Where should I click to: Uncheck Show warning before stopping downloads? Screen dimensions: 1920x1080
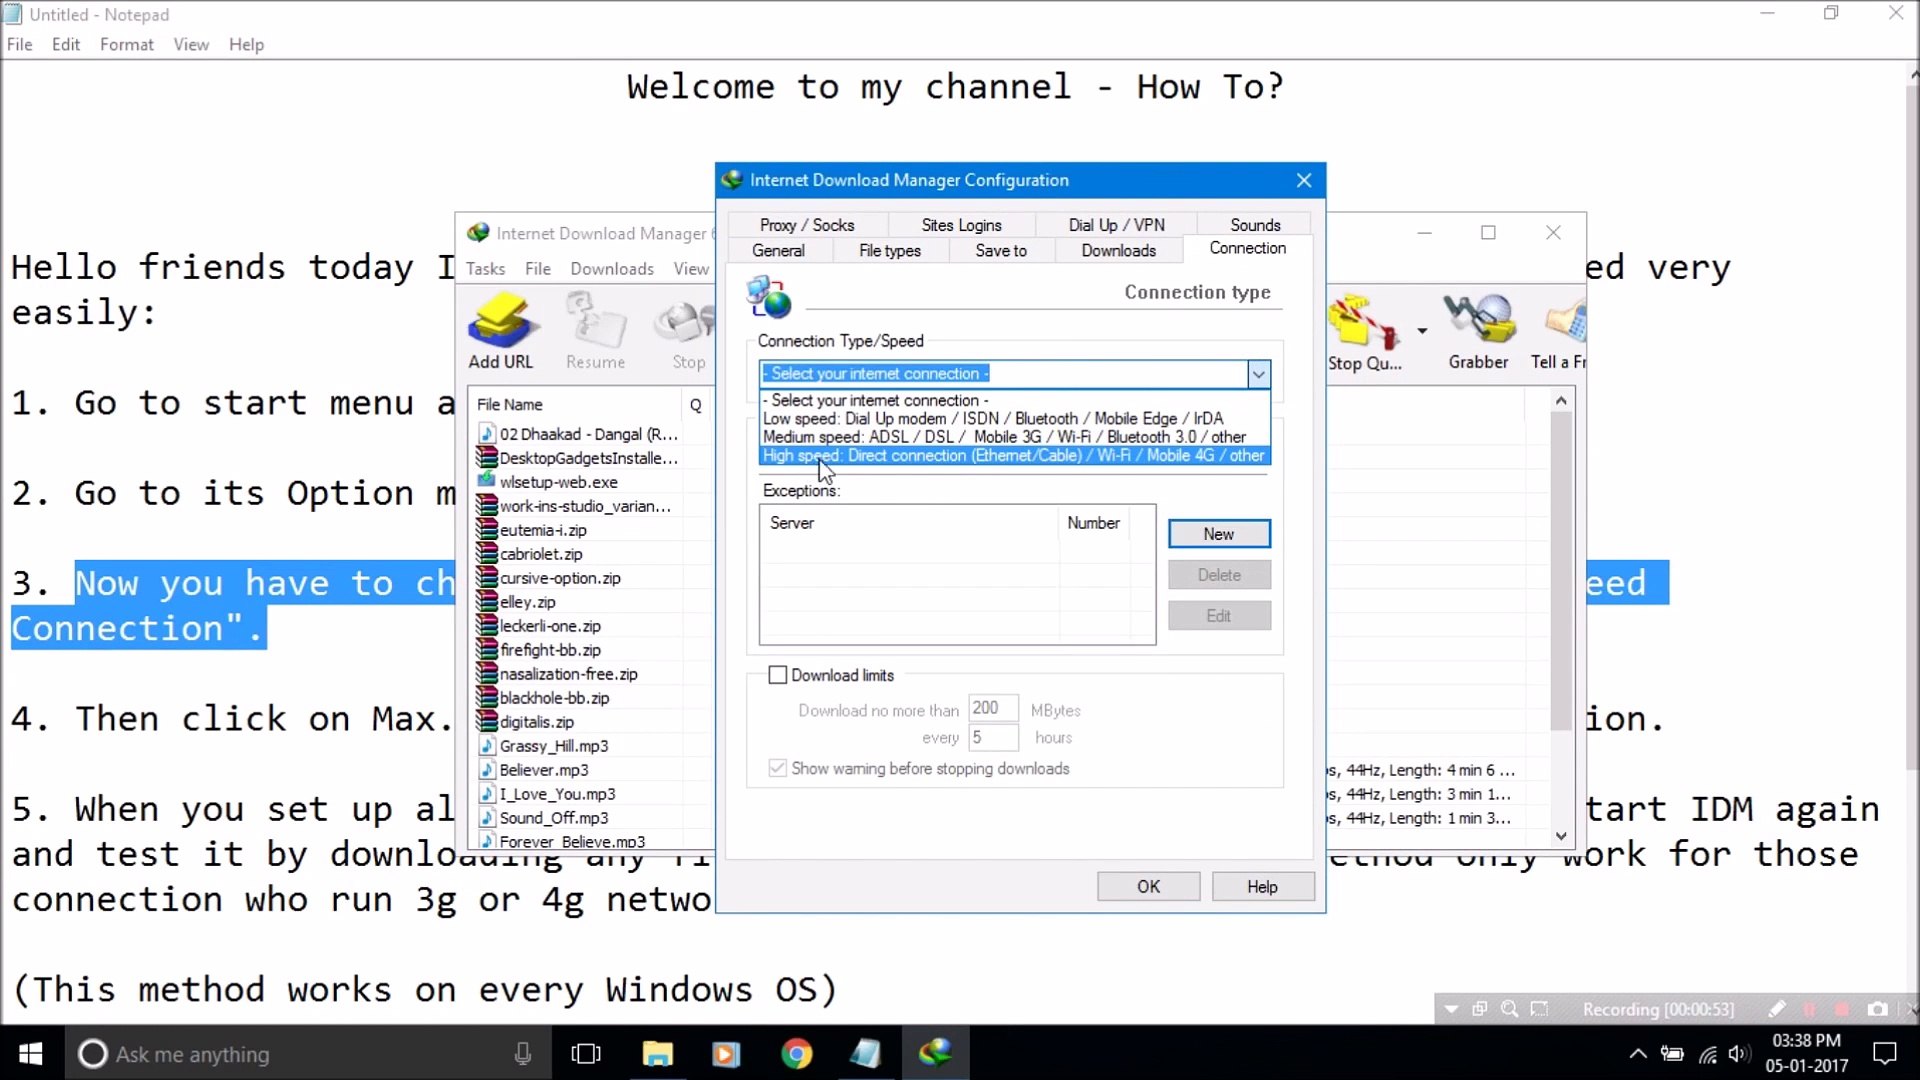click(777, 768)
